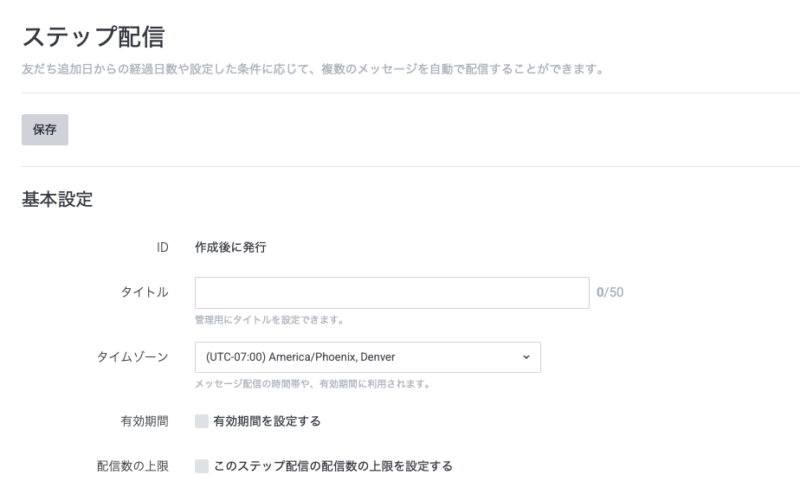The width and height of the screenshot is (800, 494).
Task: Click the タイトル field label
Action: tap(144, 292)
